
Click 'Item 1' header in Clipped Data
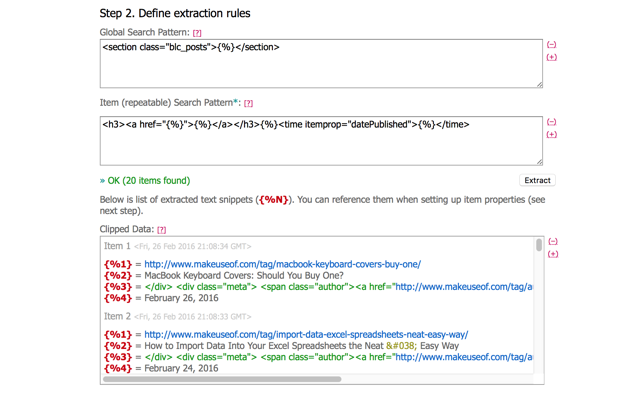[117, 246]
